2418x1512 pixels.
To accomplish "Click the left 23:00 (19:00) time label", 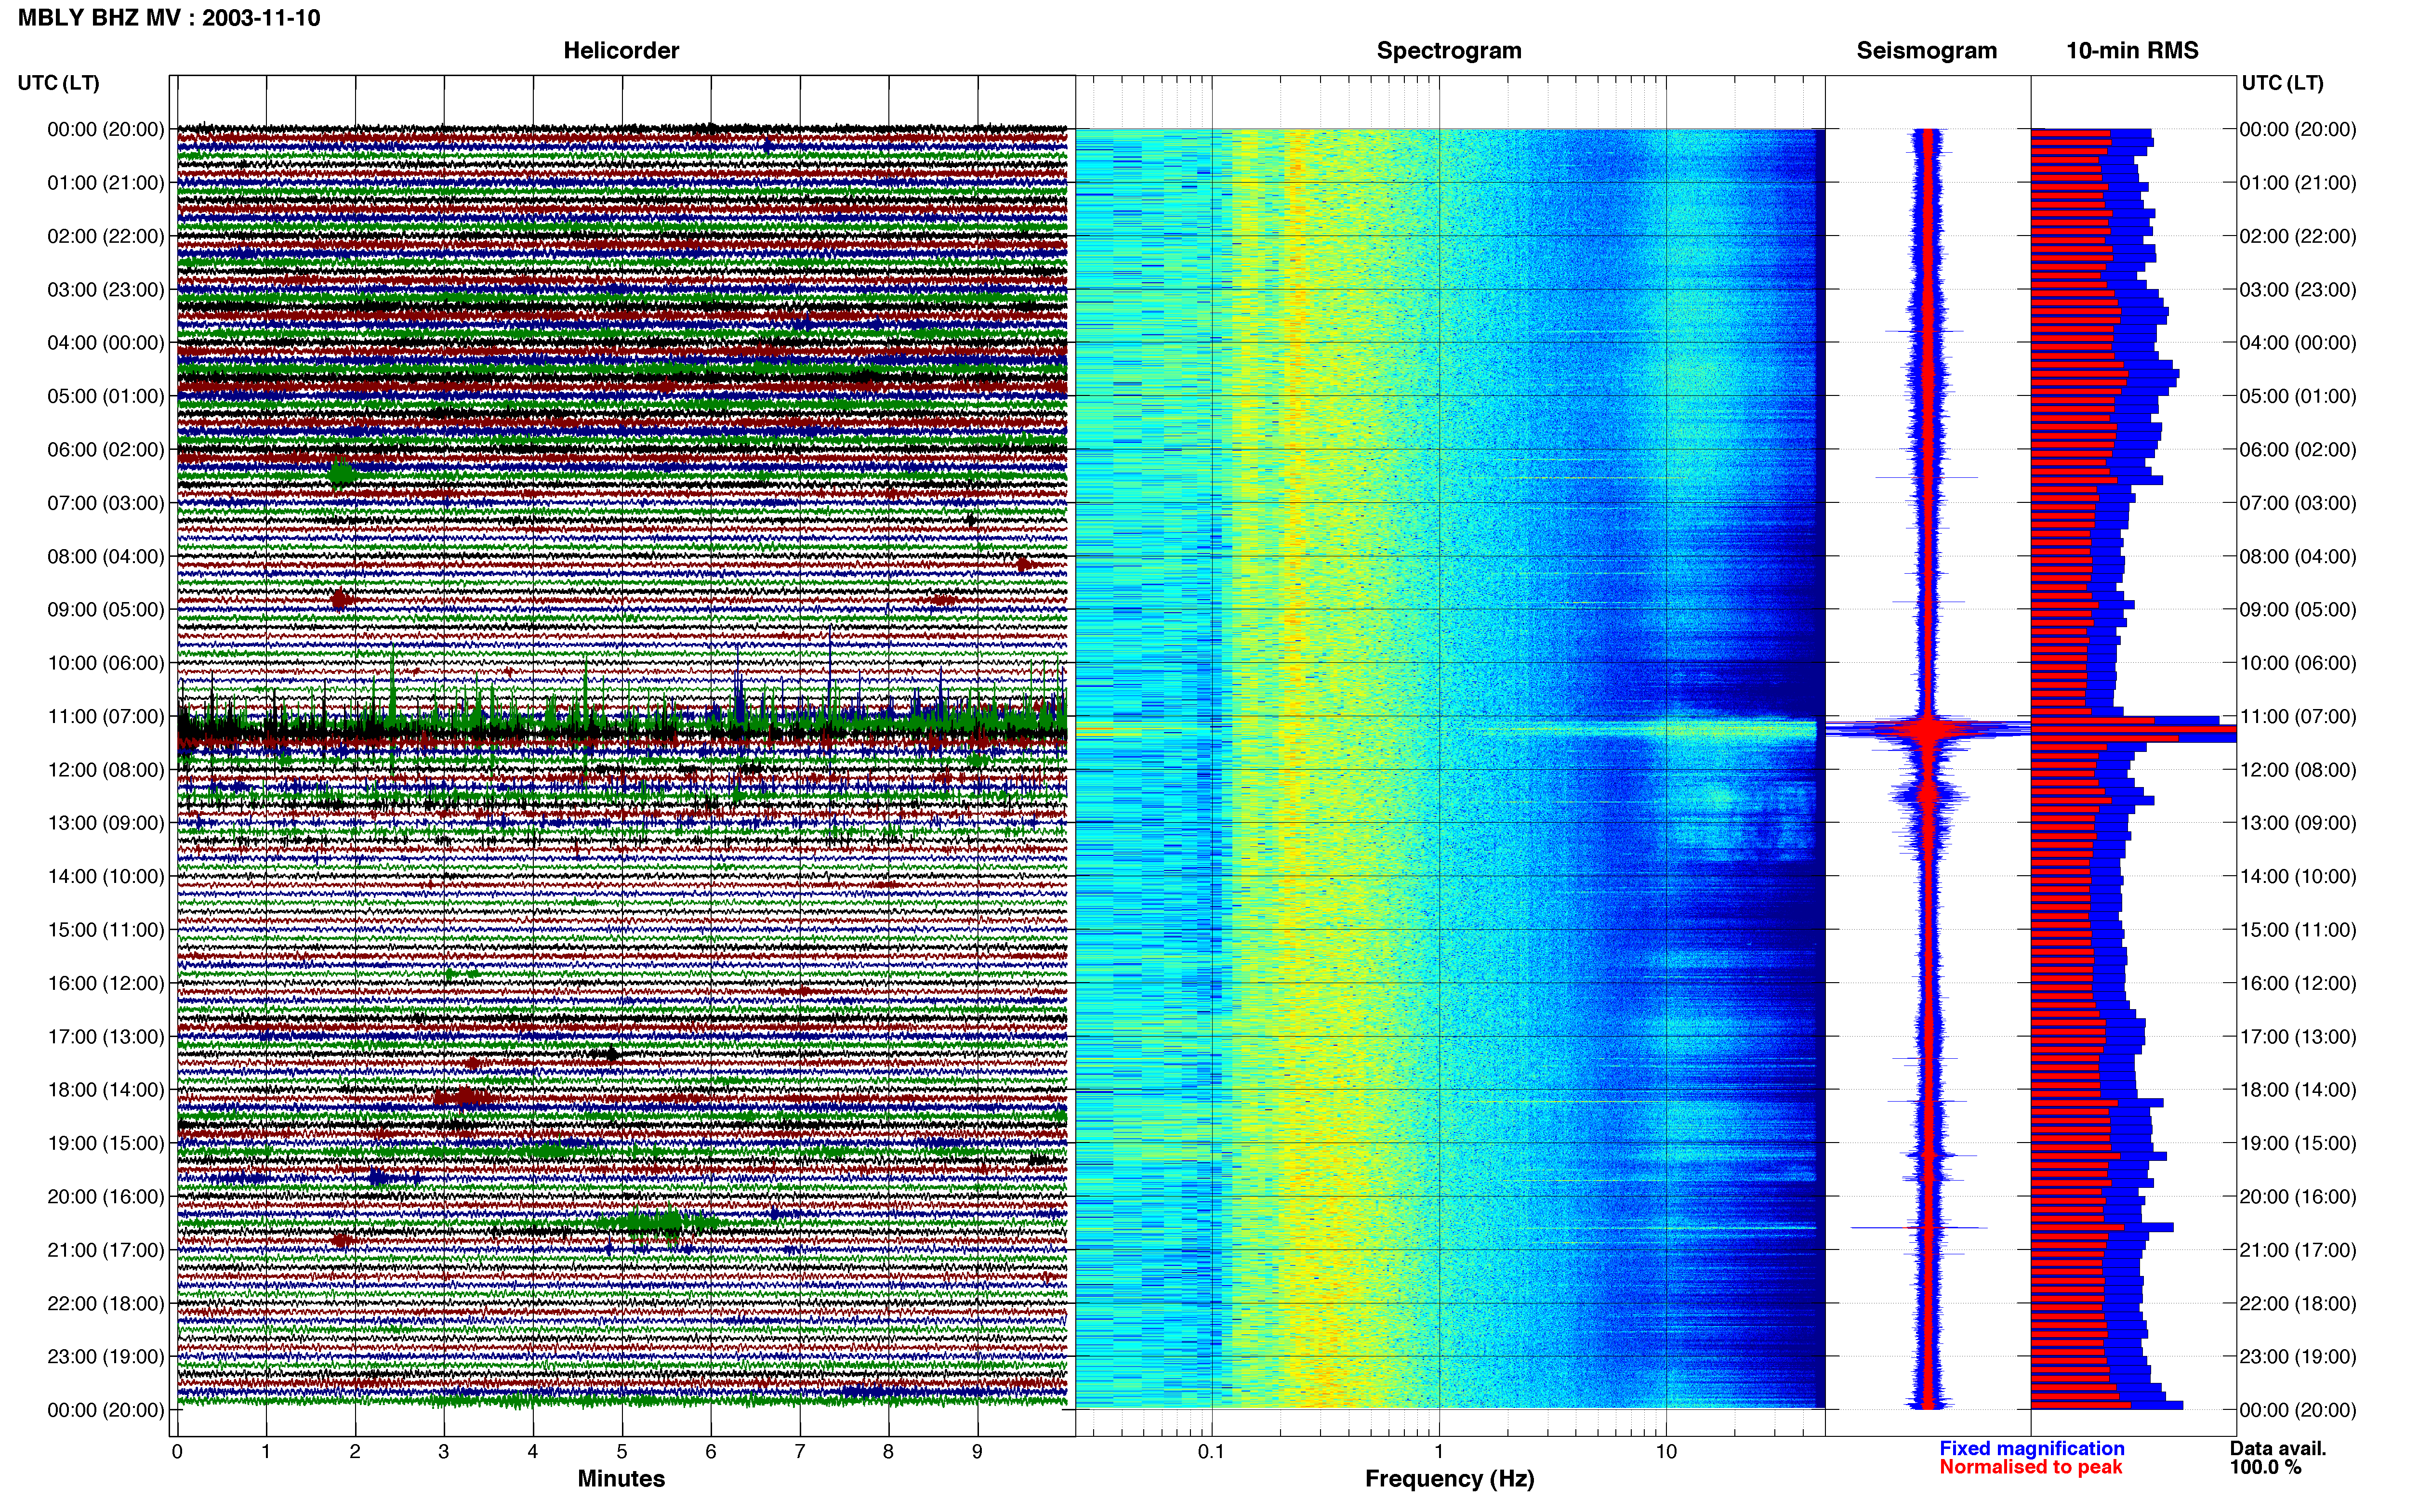I will pos(106,1357).
